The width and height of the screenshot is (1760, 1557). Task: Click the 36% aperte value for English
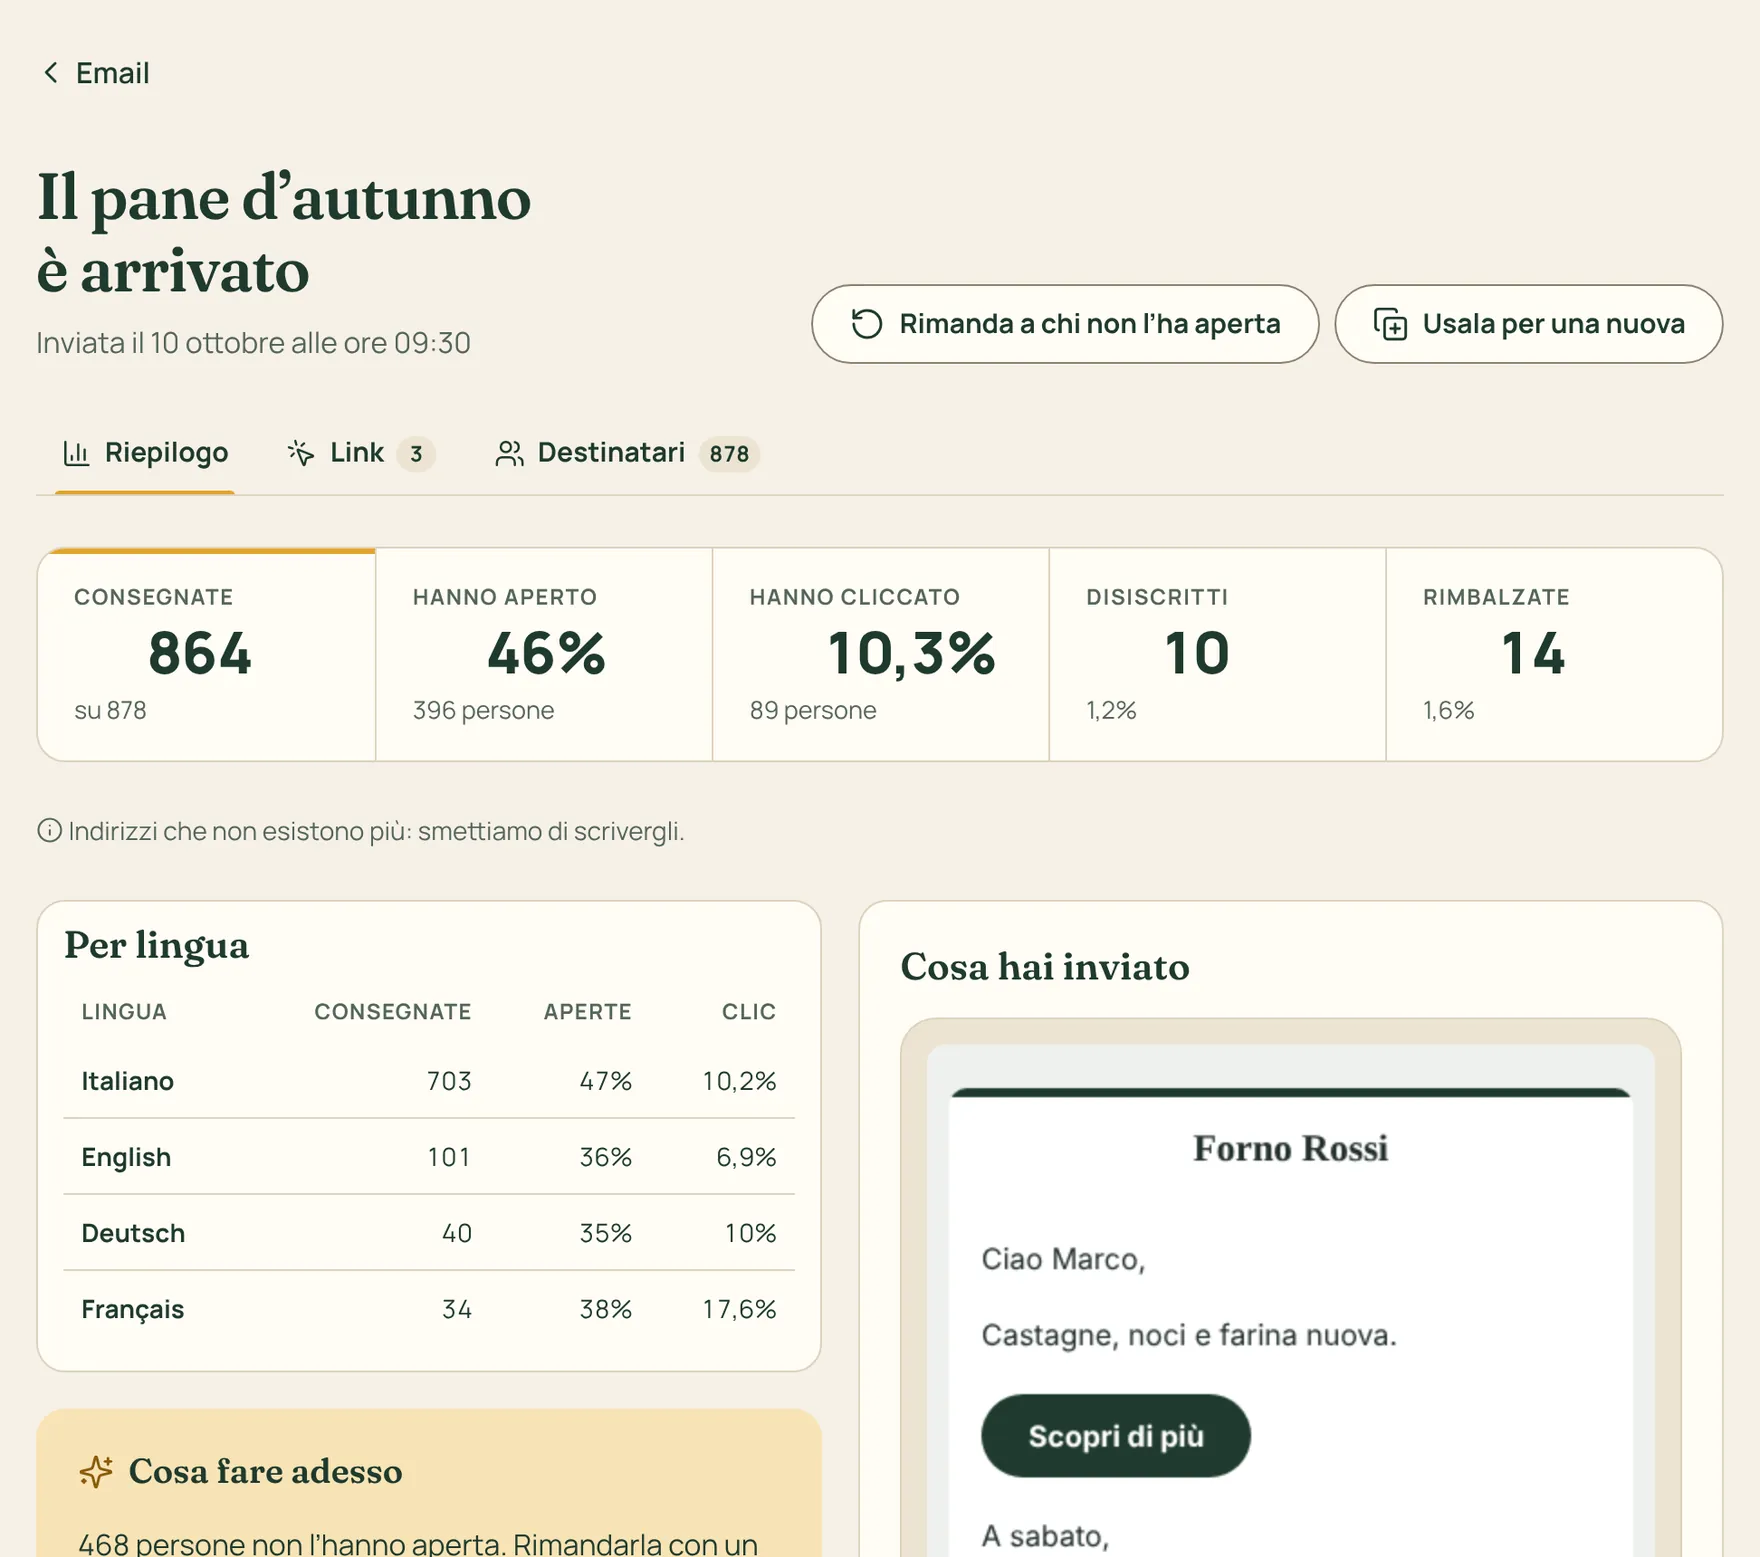click(606, 1157)
